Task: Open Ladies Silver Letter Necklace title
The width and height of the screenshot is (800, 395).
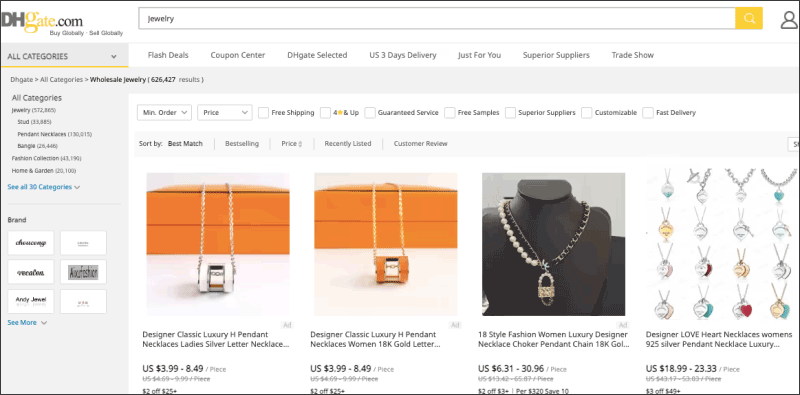Action: [x=216, y=339]
